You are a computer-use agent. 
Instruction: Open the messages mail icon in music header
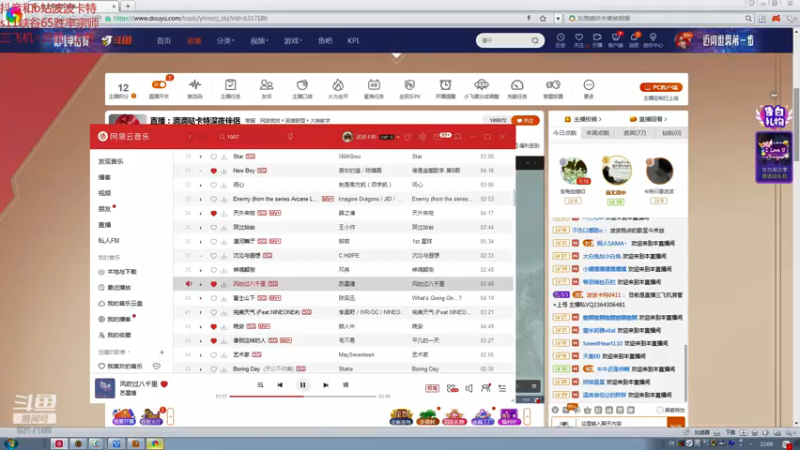tap(438, 137)
